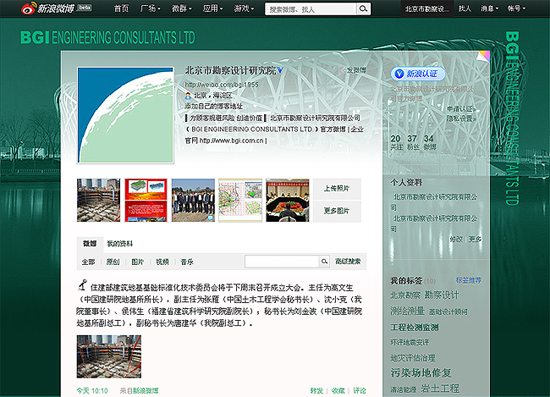550x397 pixels.
Task: Open the map chart photo thumbnail
Action: pos(240,200)
